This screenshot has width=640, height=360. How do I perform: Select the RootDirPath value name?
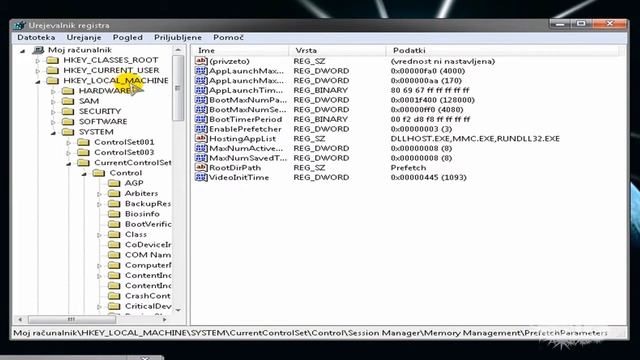tap(235, 168)
